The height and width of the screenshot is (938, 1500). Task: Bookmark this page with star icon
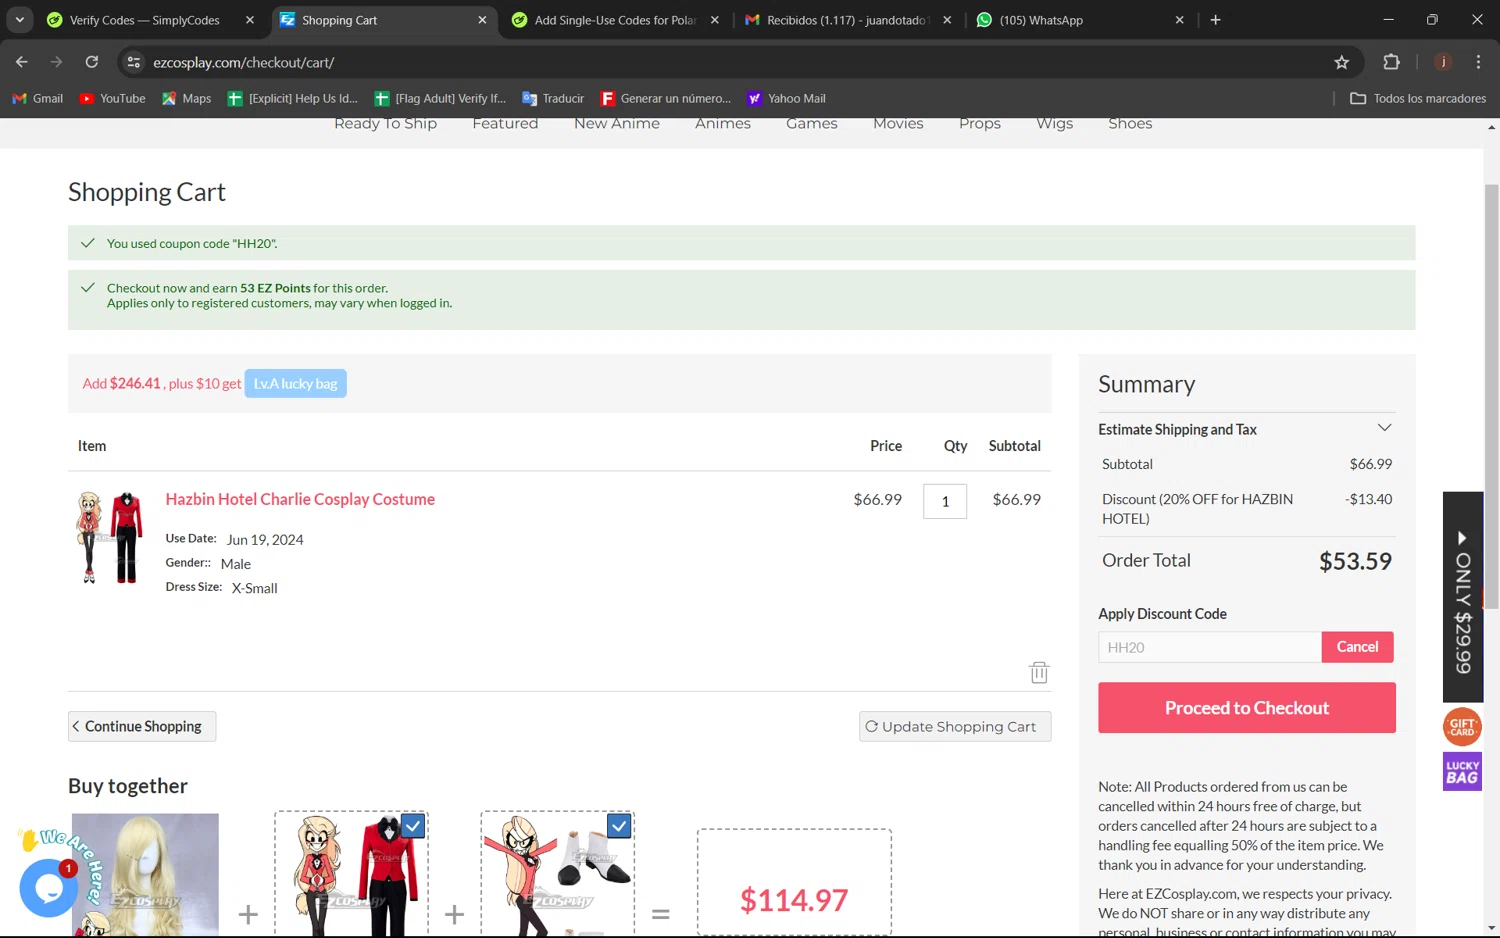tap(1342, 62)
